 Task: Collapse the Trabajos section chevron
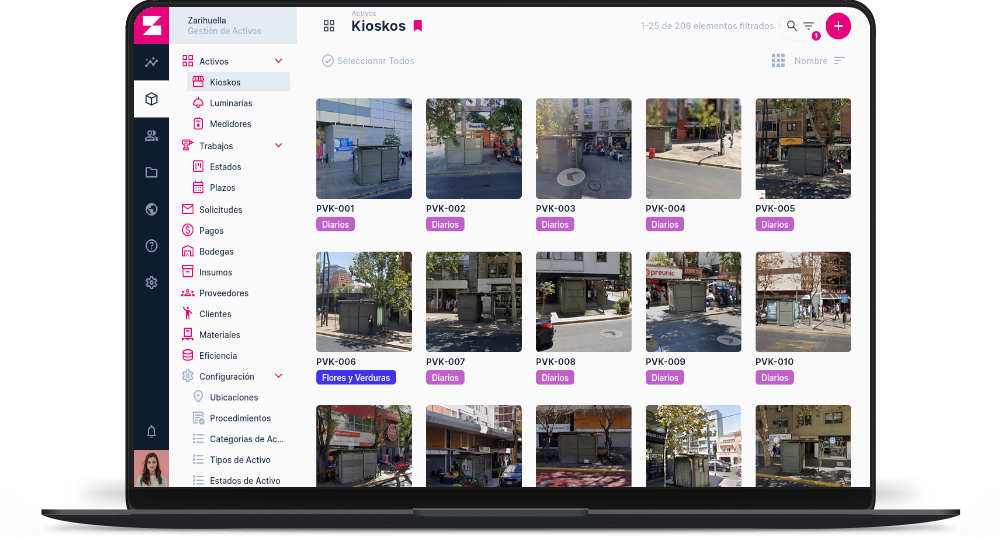click(x=279, y=146)
